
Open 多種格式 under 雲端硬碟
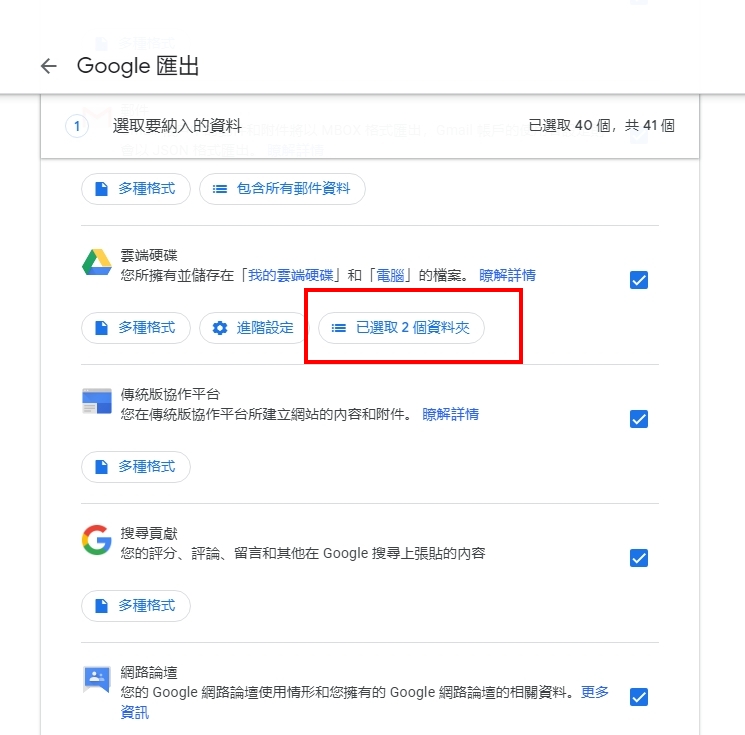pyautogui.click(x=136, y=328)
